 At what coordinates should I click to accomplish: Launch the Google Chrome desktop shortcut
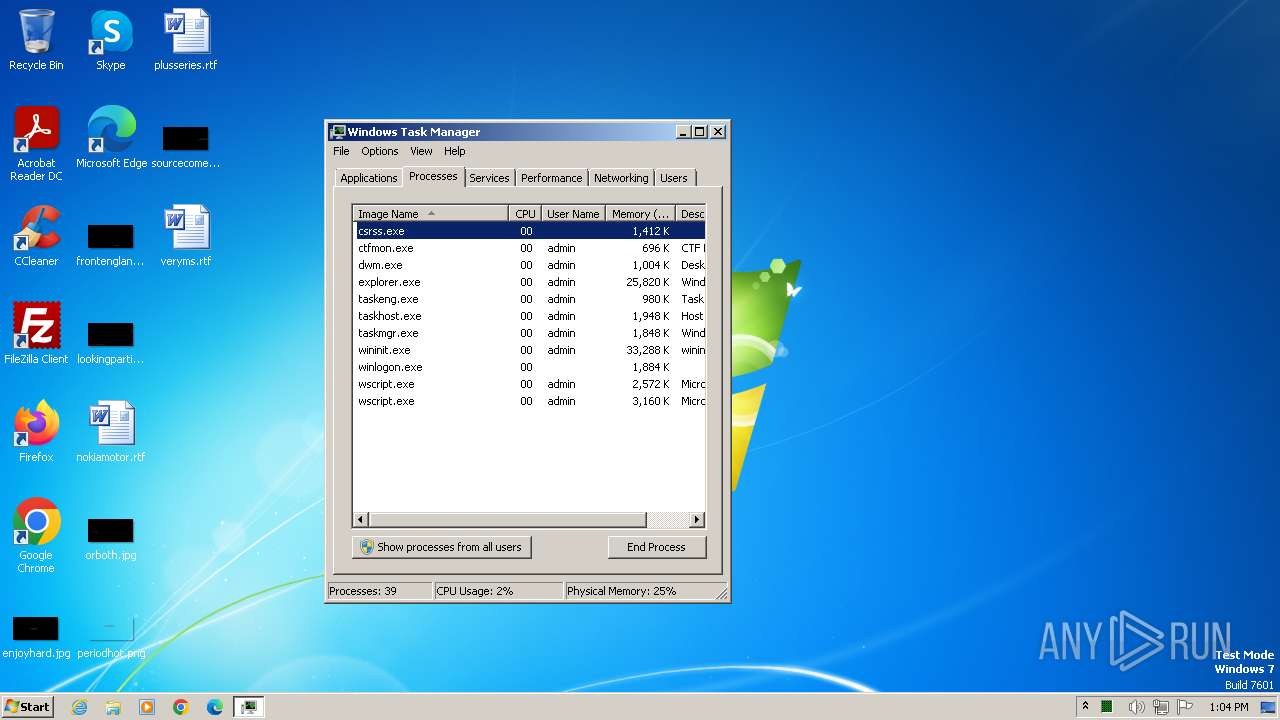pyautogui.click(x=36, y=536)
